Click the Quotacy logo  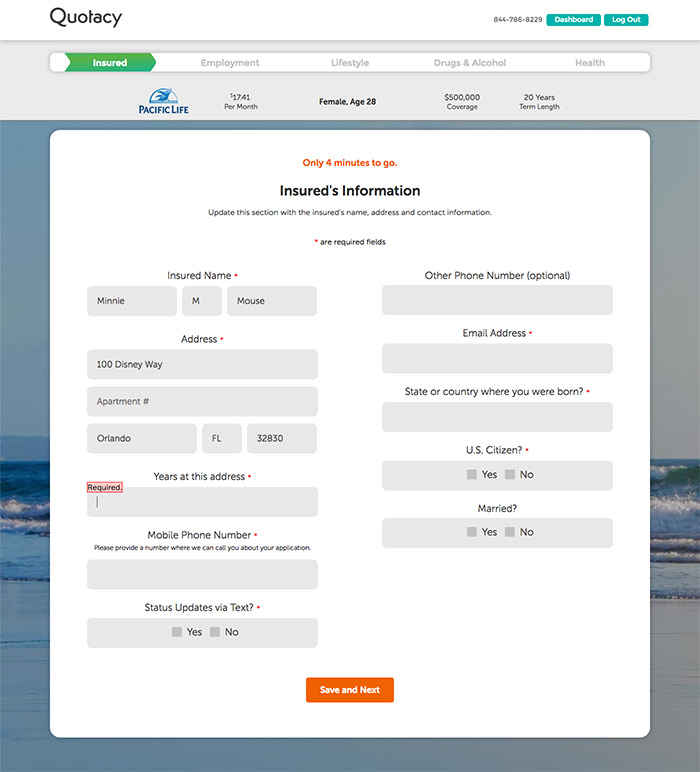pos(86,18)
